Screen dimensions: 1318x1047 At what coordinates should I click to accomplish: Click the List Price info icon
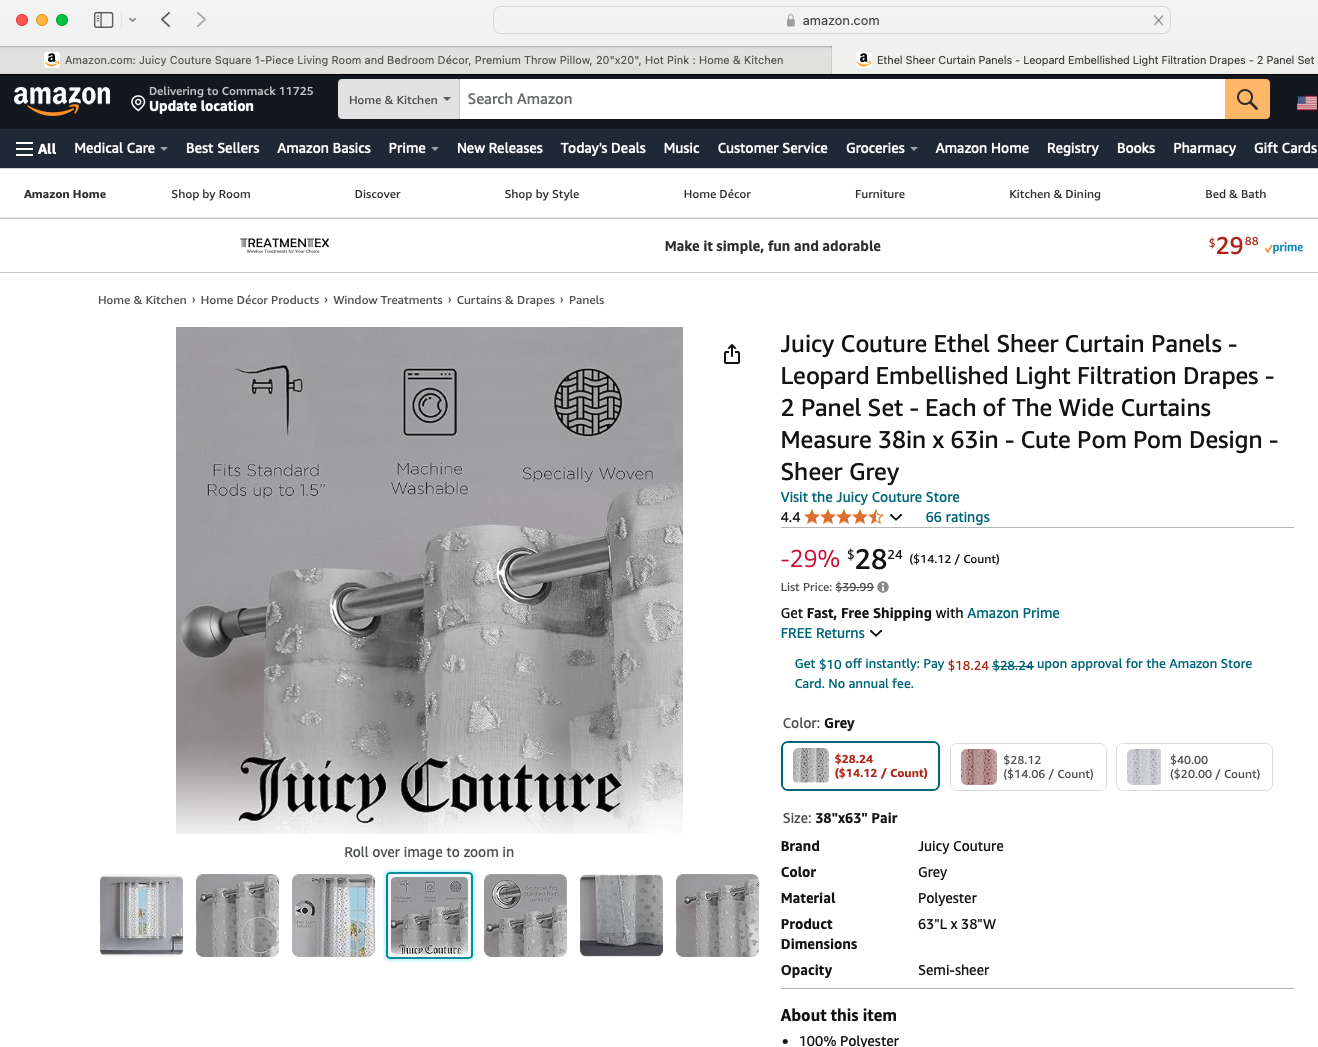tap(883, 587)
